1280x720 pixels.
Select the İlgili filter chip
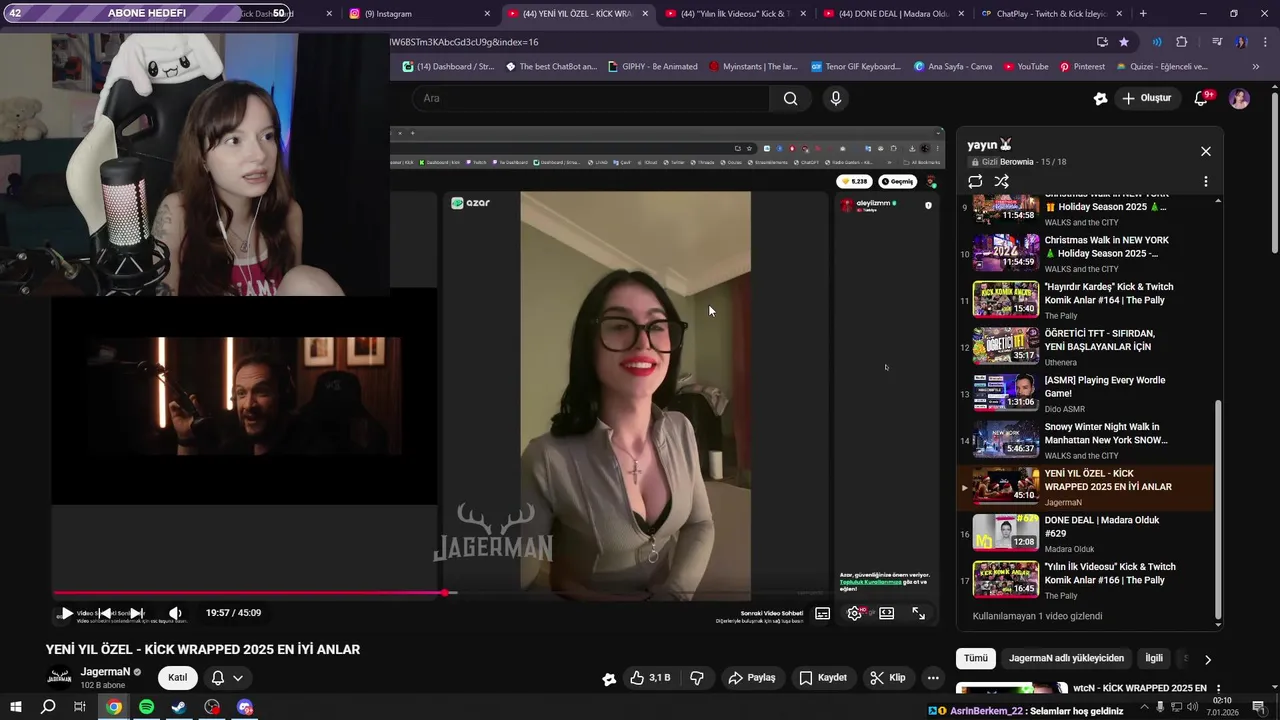click(x=1154, y=658)
